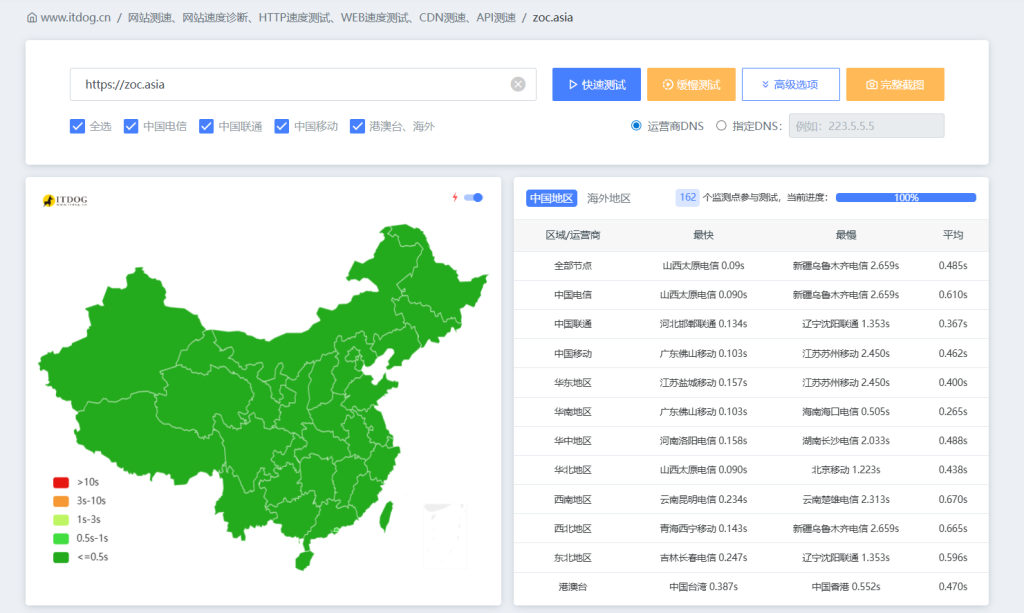Uncheck the 中国电信 checkbox
The image size is (1024, 613).
pyautogui.click(x=131, y=126)
